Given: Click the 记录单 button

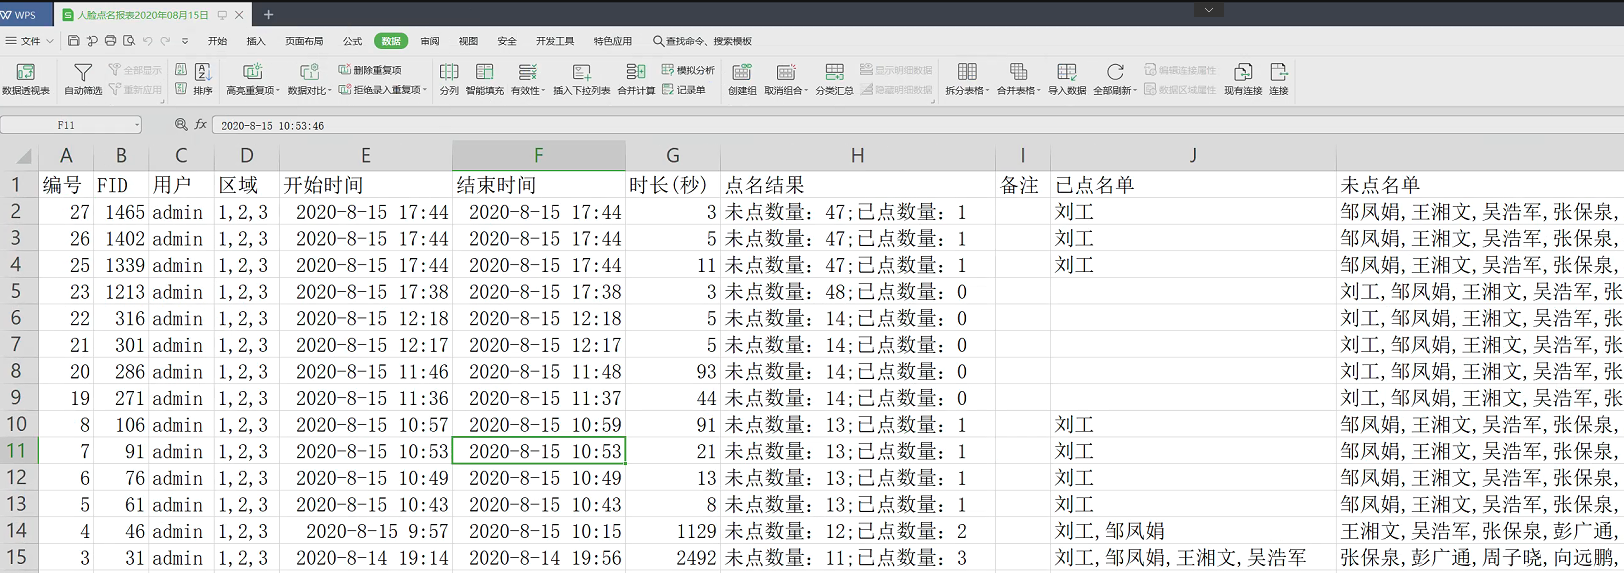Looking at the screenshot, I should coord(684,90).
